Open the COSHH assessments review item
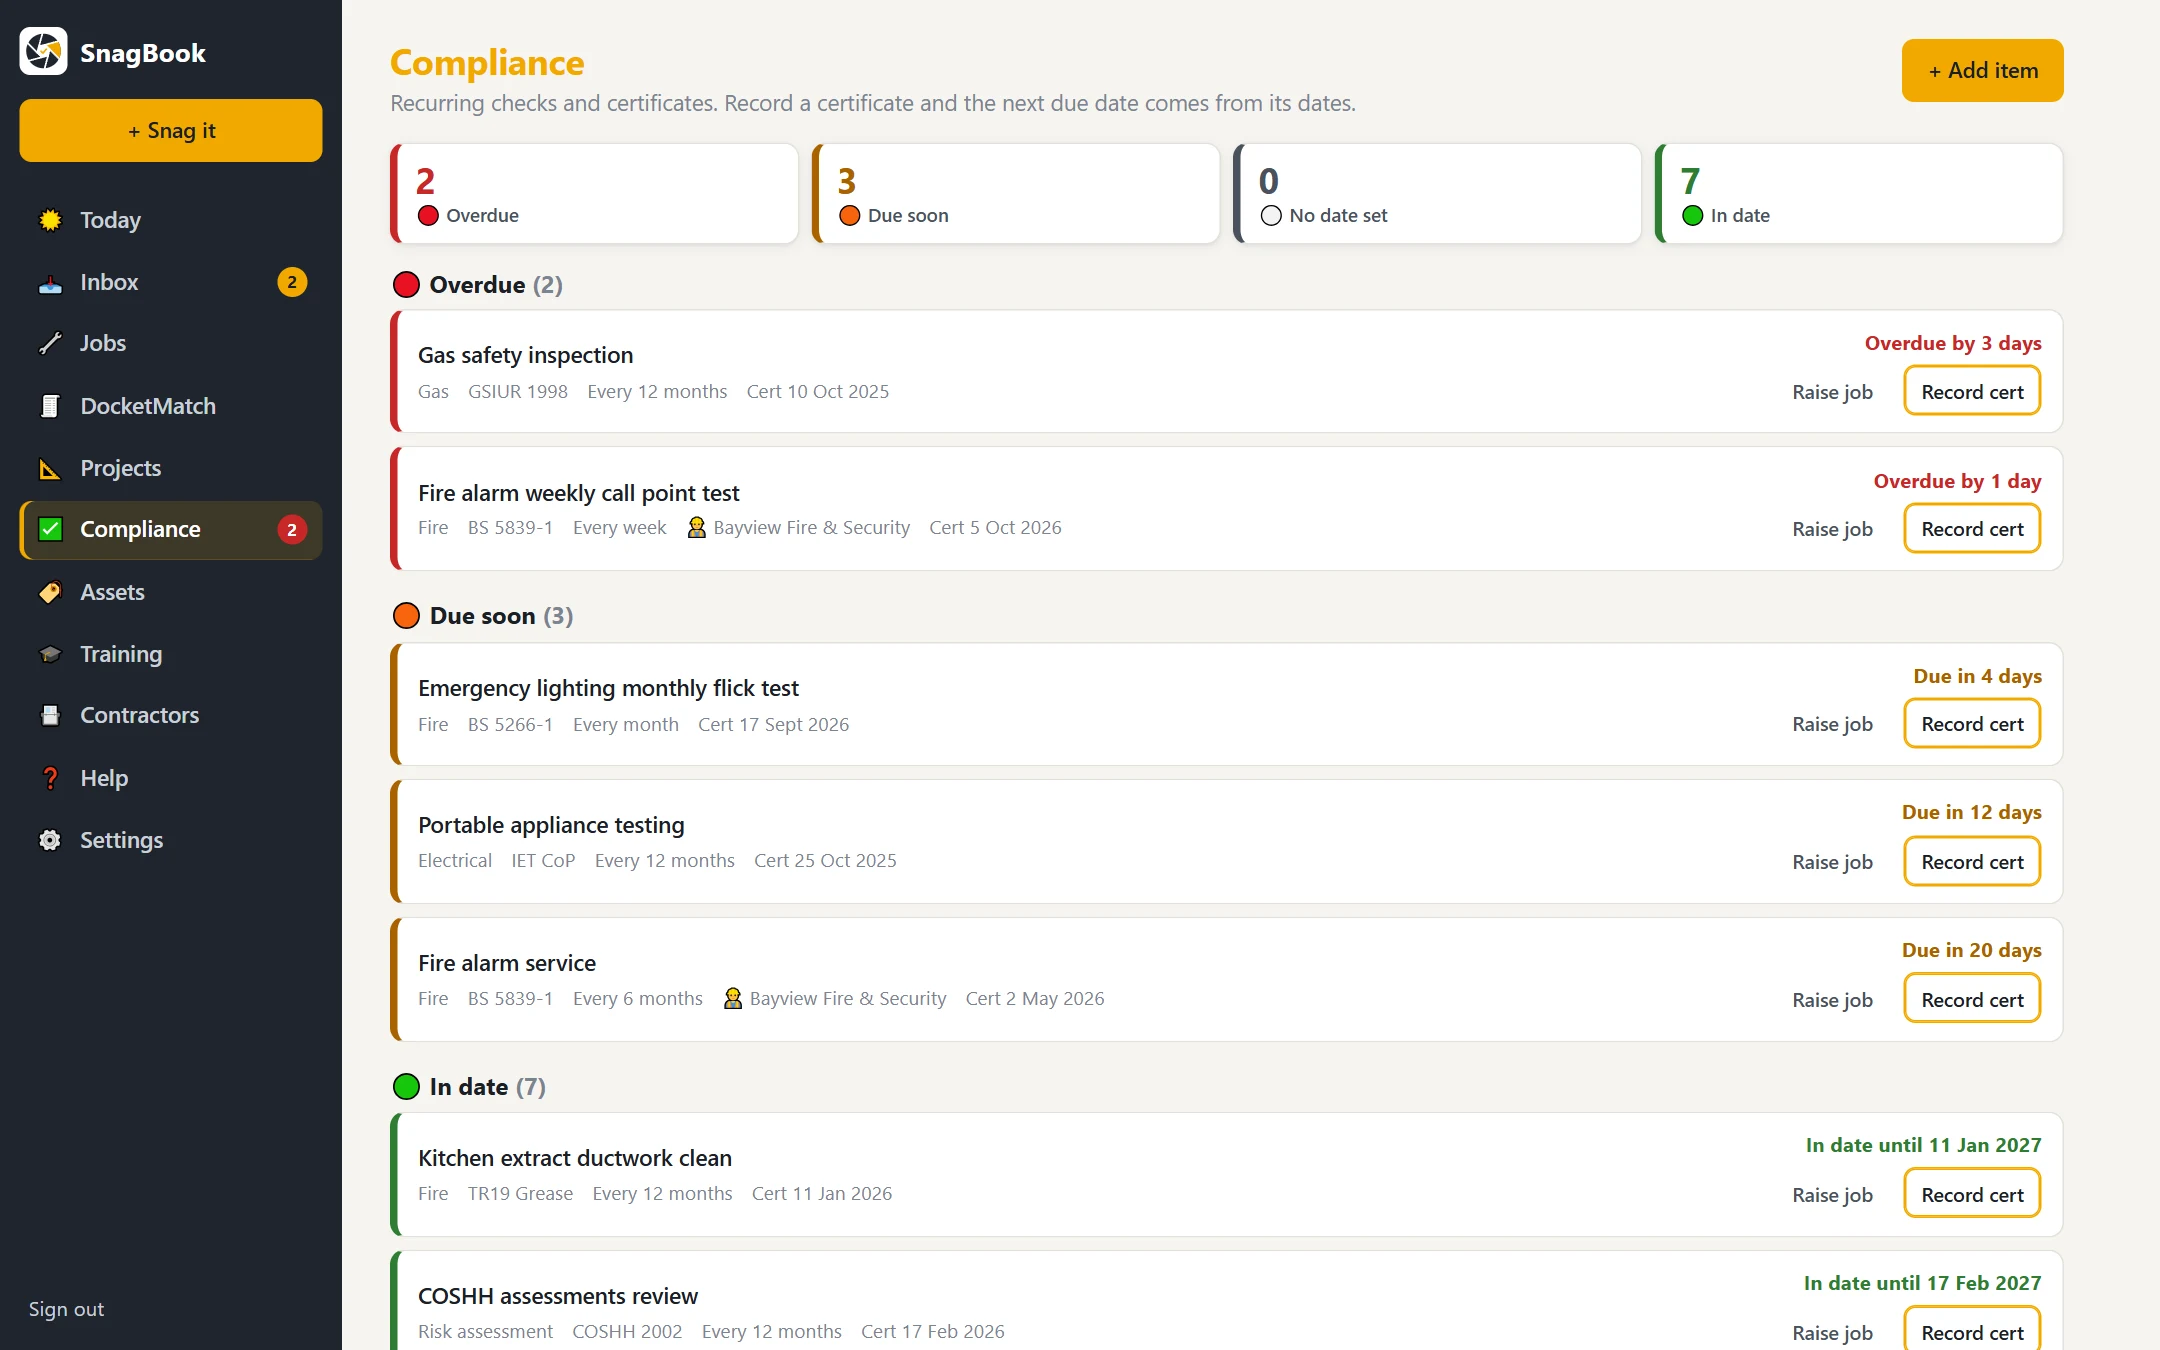 pyautogui.click(x=1226, y=1300)
